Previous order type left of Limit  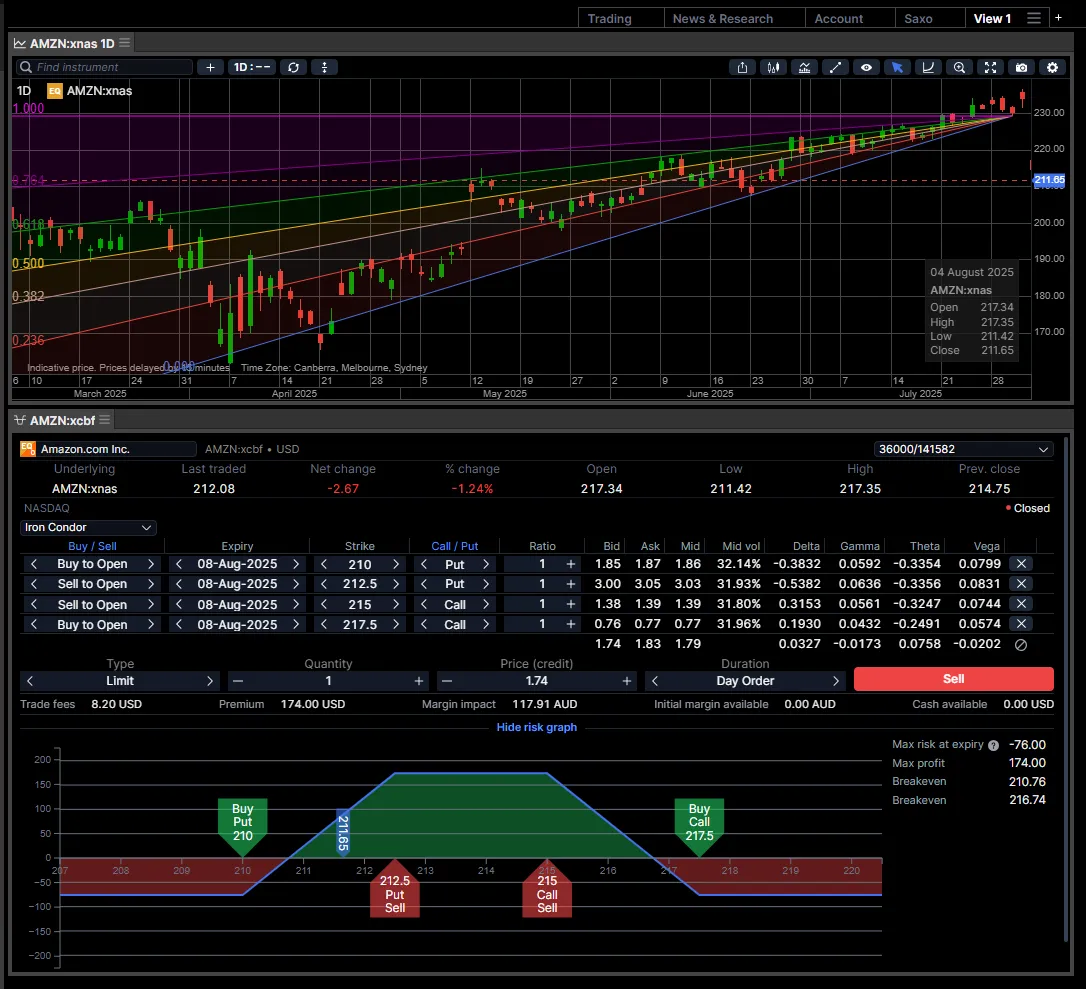point(30,681)
